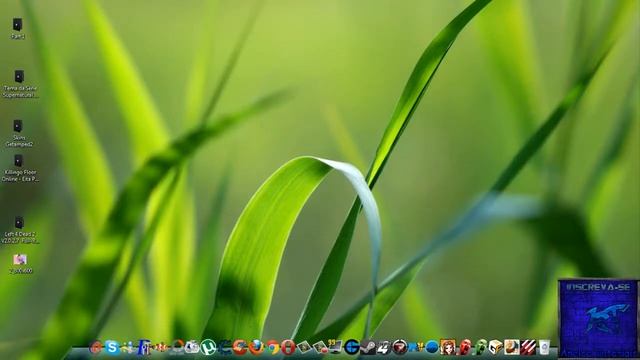Open Skype from the dock

(112, 347)
